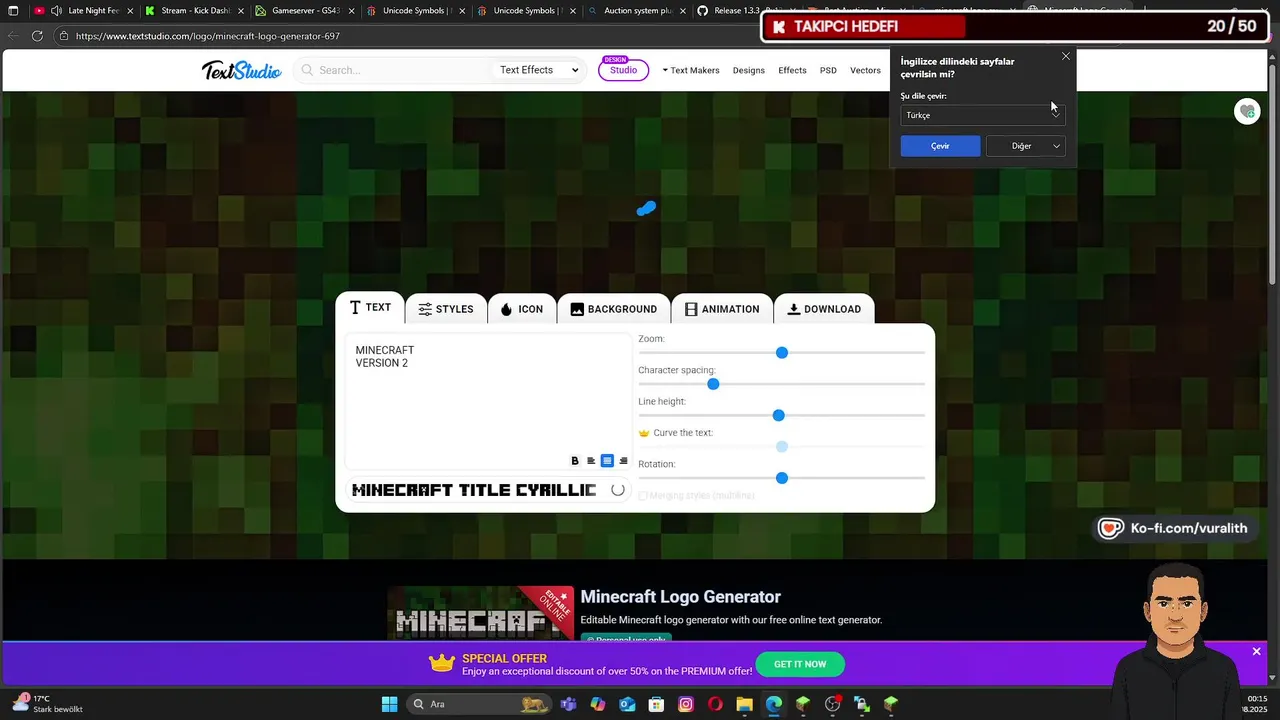Switch to Stream - Kick Dashboard tab
The height and width of the screenshot is (720, 1280).
194,11
